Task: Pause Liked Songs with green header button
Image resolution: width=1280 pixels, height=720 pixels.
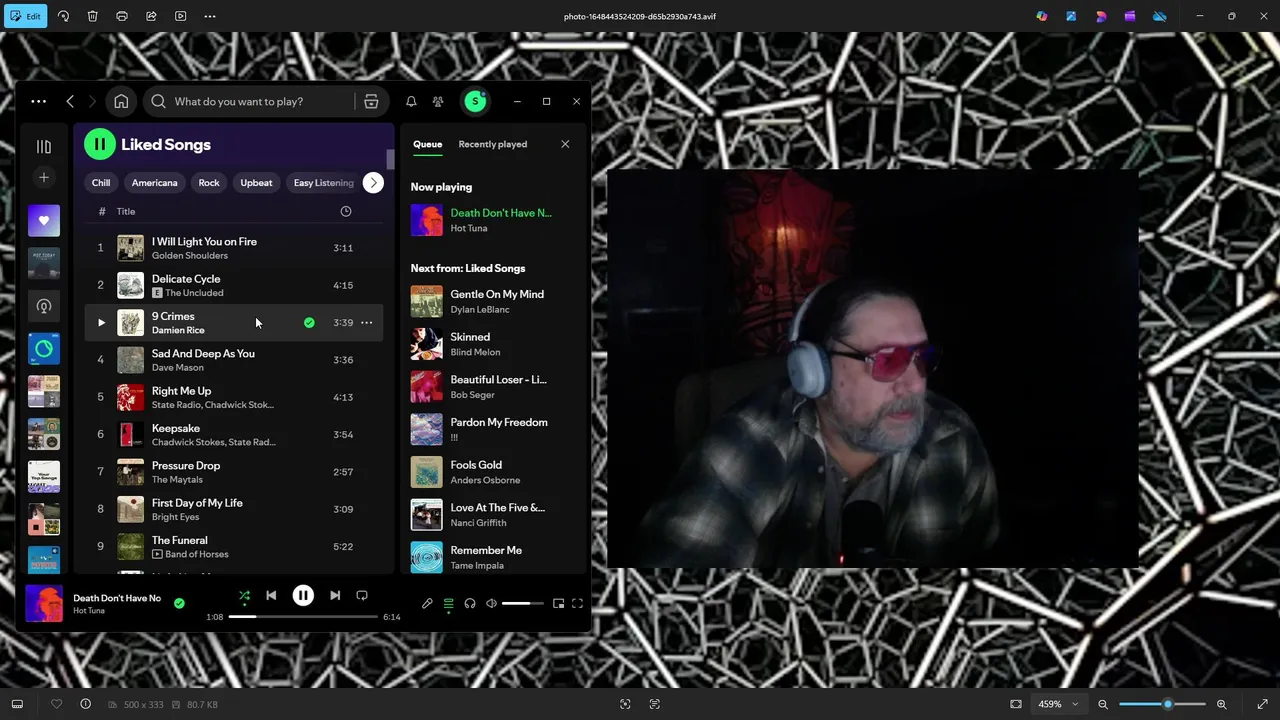Action: pyautogui.click(x=99, y=144)
